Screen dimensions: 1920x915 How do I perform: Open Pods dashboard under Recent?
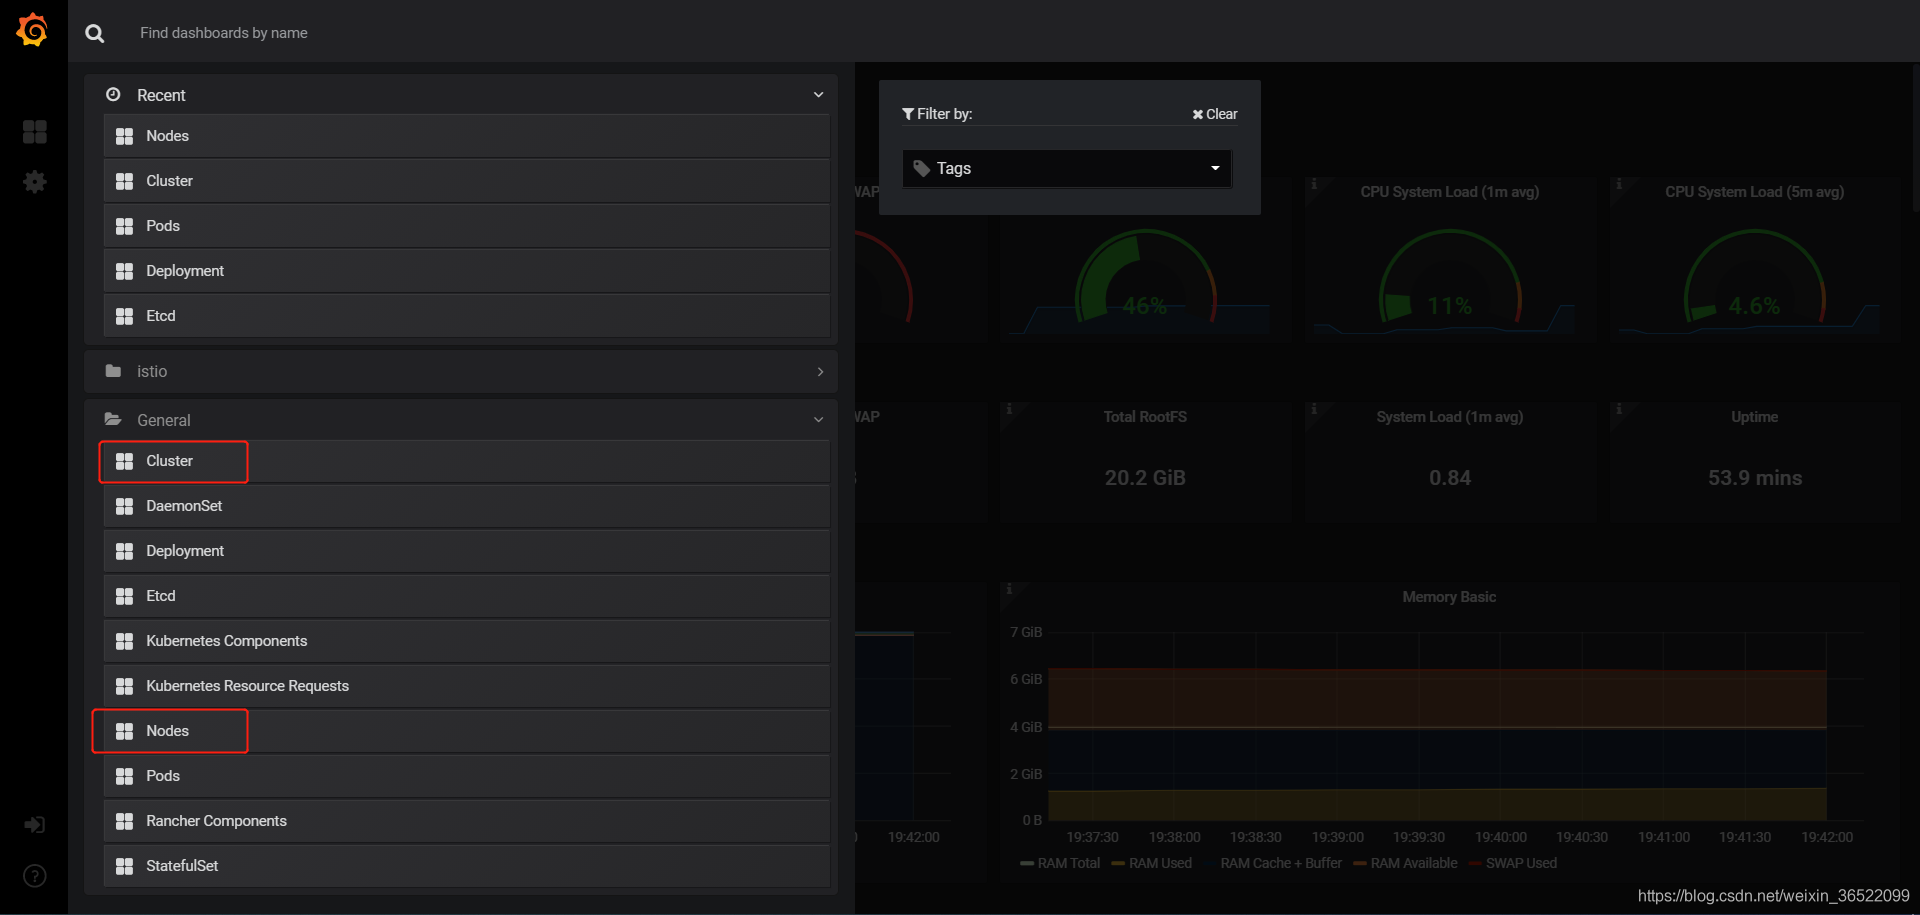(467, 226)
